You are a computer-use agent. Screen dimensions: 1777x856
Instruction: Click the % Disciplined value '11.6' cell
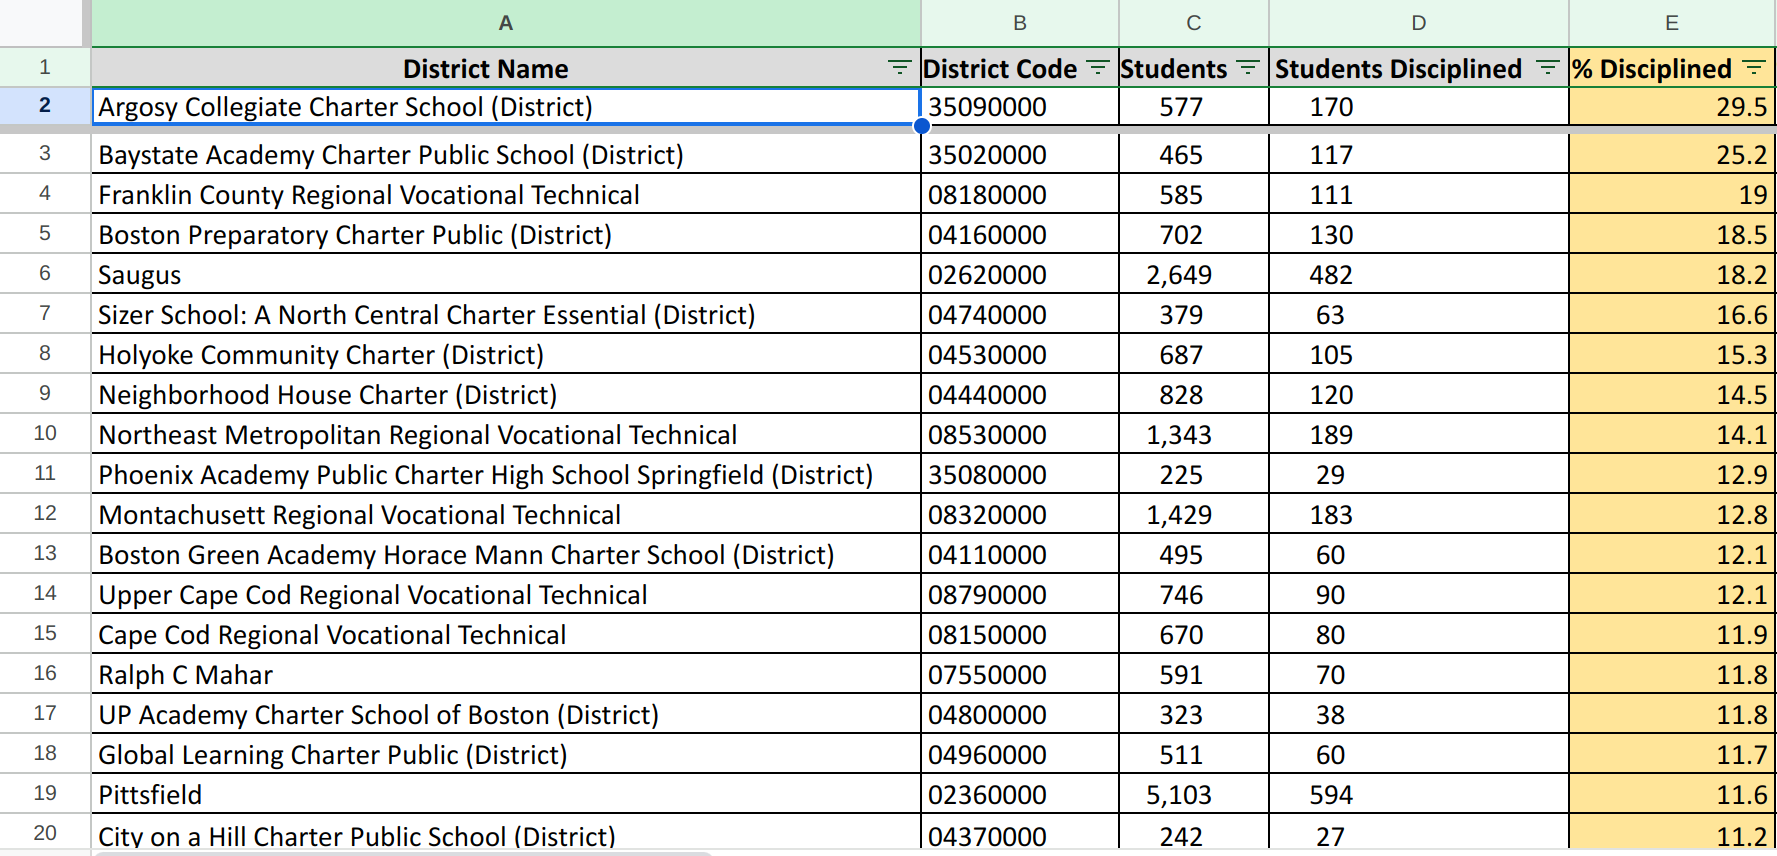(1672, 794)
